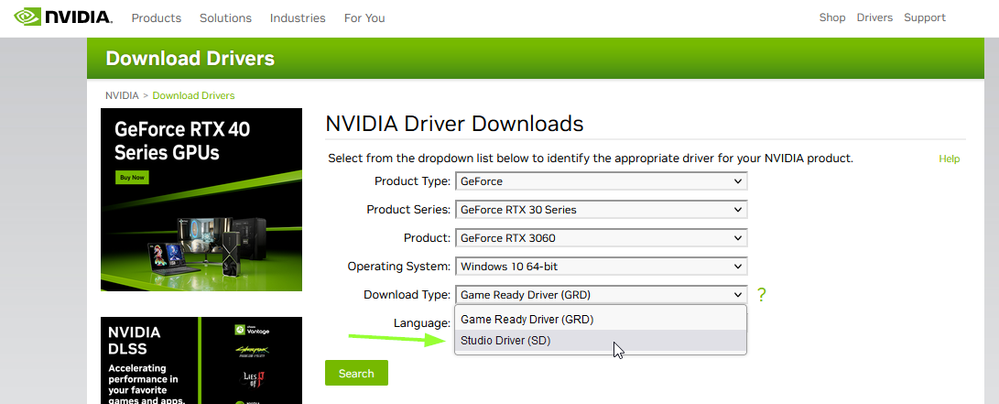Open the Products menu

click(x=156, y=18)
